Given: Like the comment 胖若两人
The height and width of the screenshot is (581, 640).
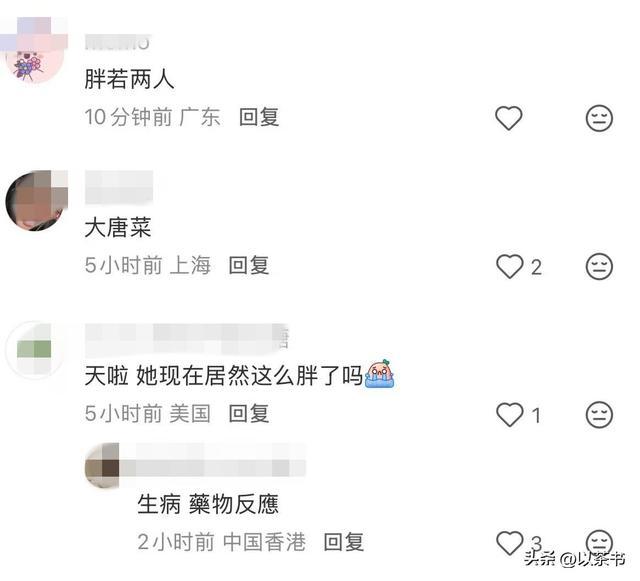Looking at the screenshot, I should click(509, 118).
